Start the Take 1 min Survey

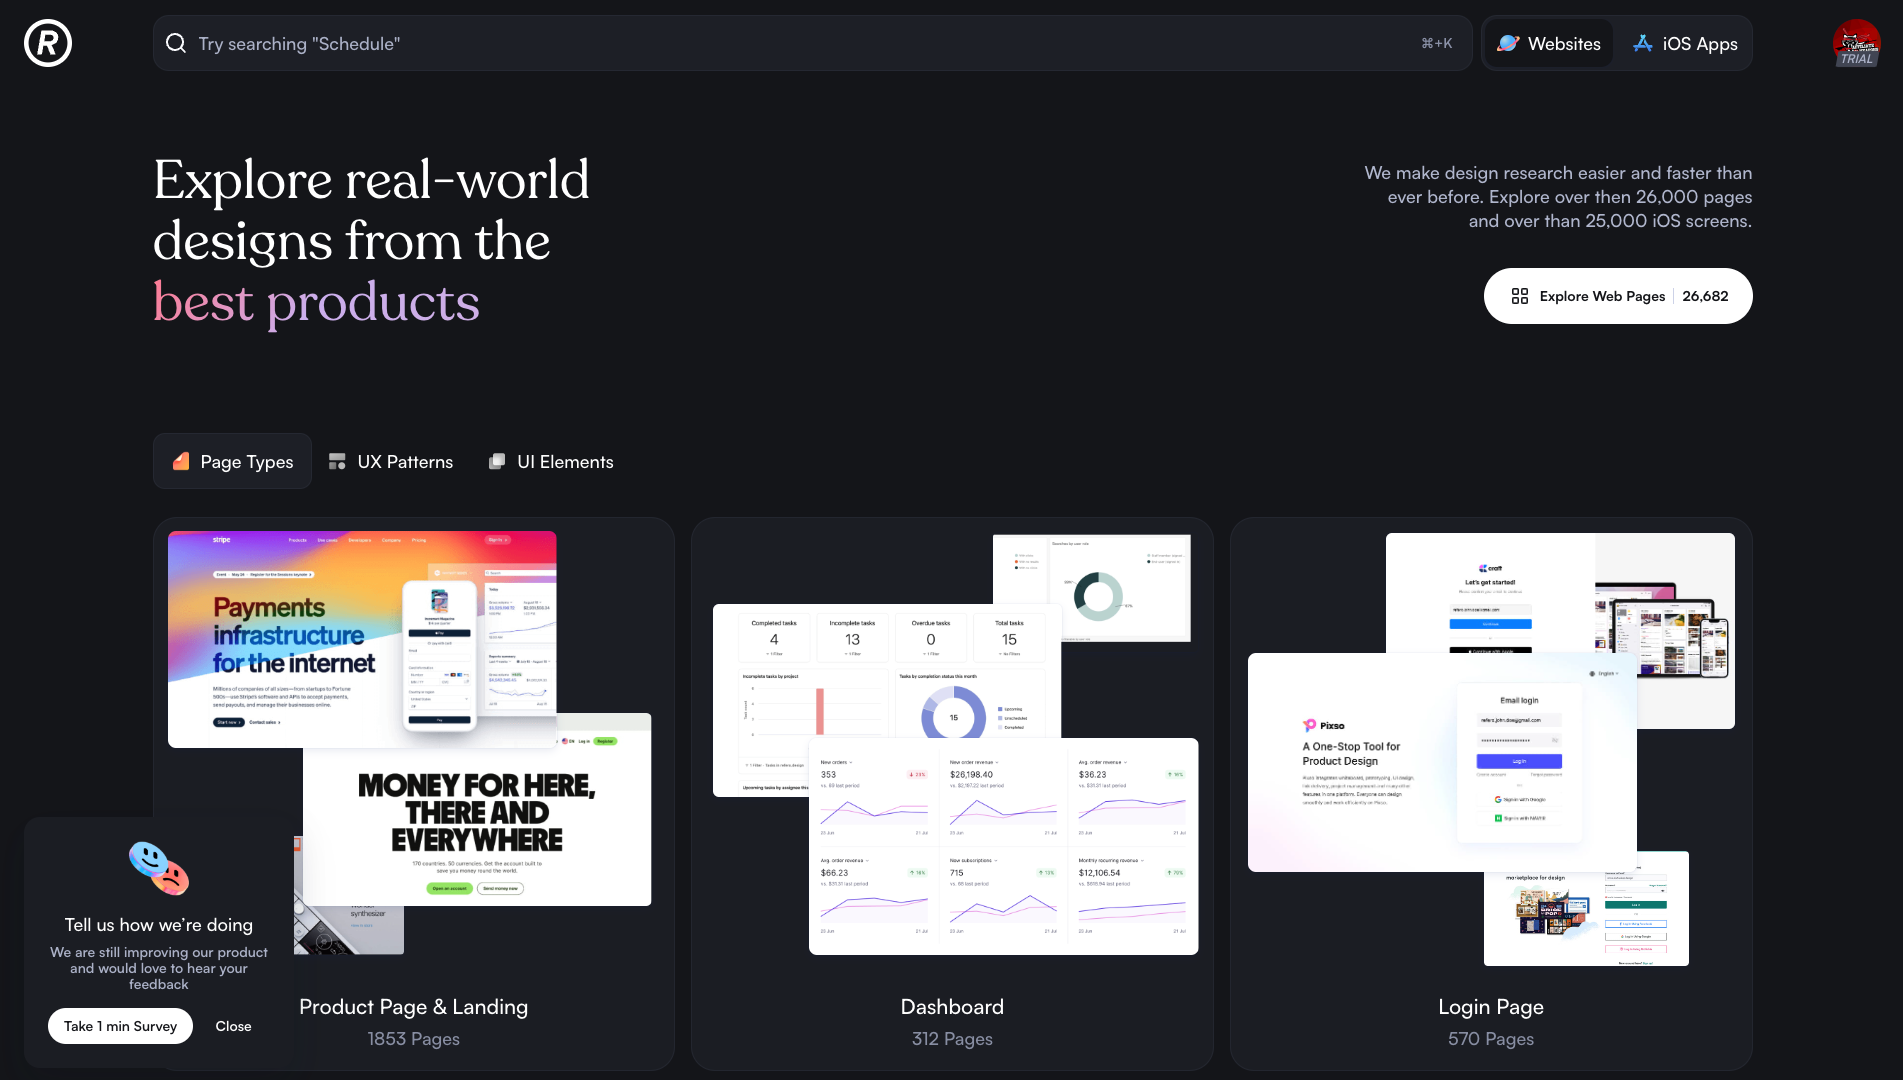[120, 1026]
